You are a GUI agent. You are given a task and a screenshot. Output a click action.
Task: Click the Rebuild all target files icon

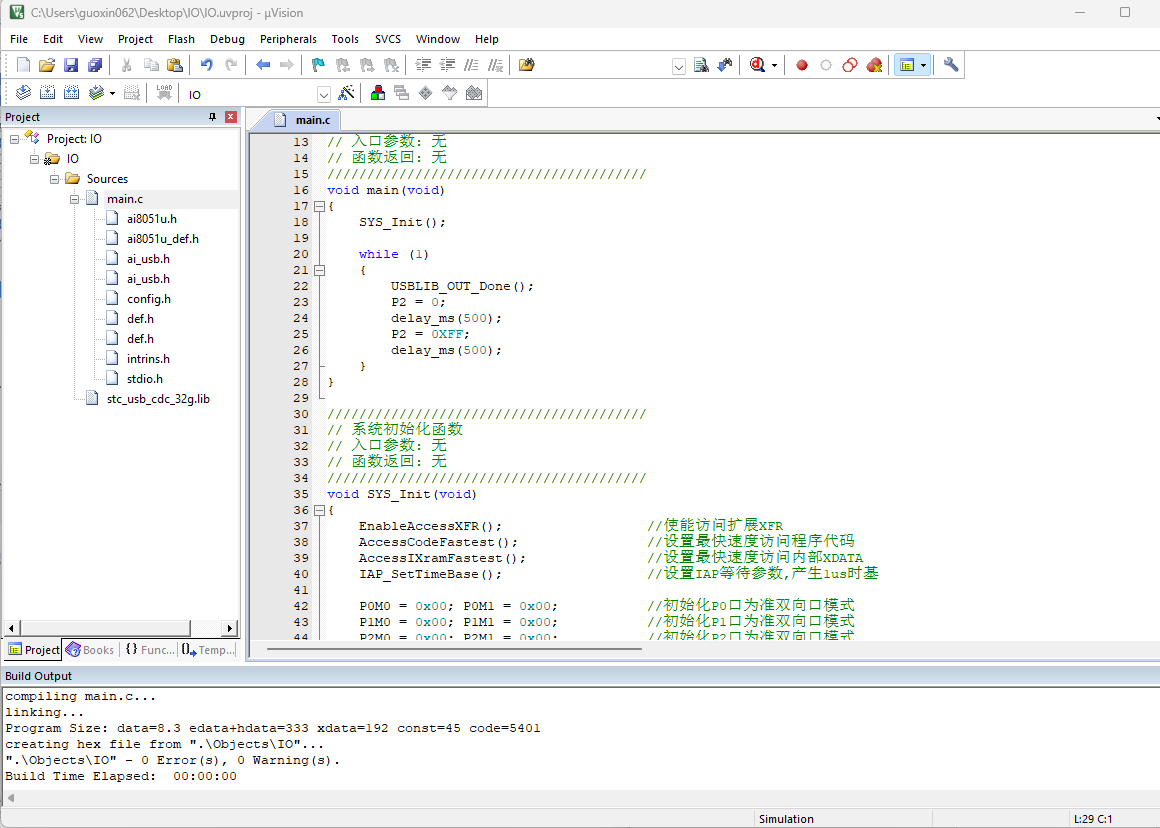click(71, 93)
